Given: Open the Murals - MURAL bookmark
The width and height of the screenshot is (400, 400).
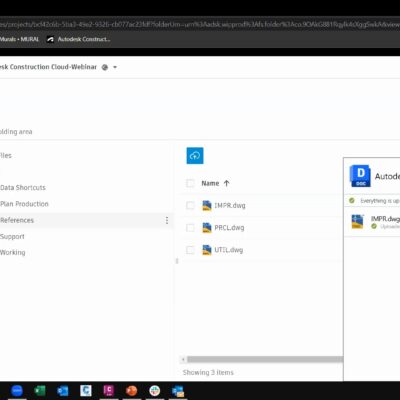Looking at the screenshot, I should (x=19, y=39).
